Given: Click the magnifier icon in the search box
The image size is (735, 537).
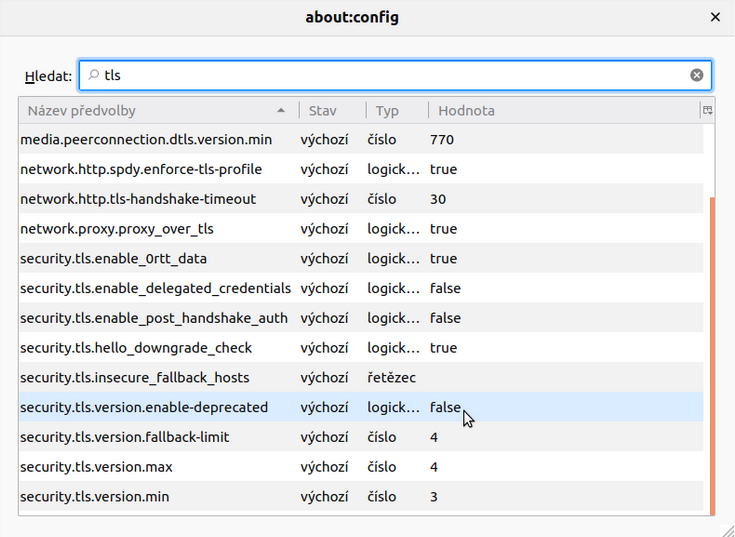Looking at the screenshot, I should (94, 75).
